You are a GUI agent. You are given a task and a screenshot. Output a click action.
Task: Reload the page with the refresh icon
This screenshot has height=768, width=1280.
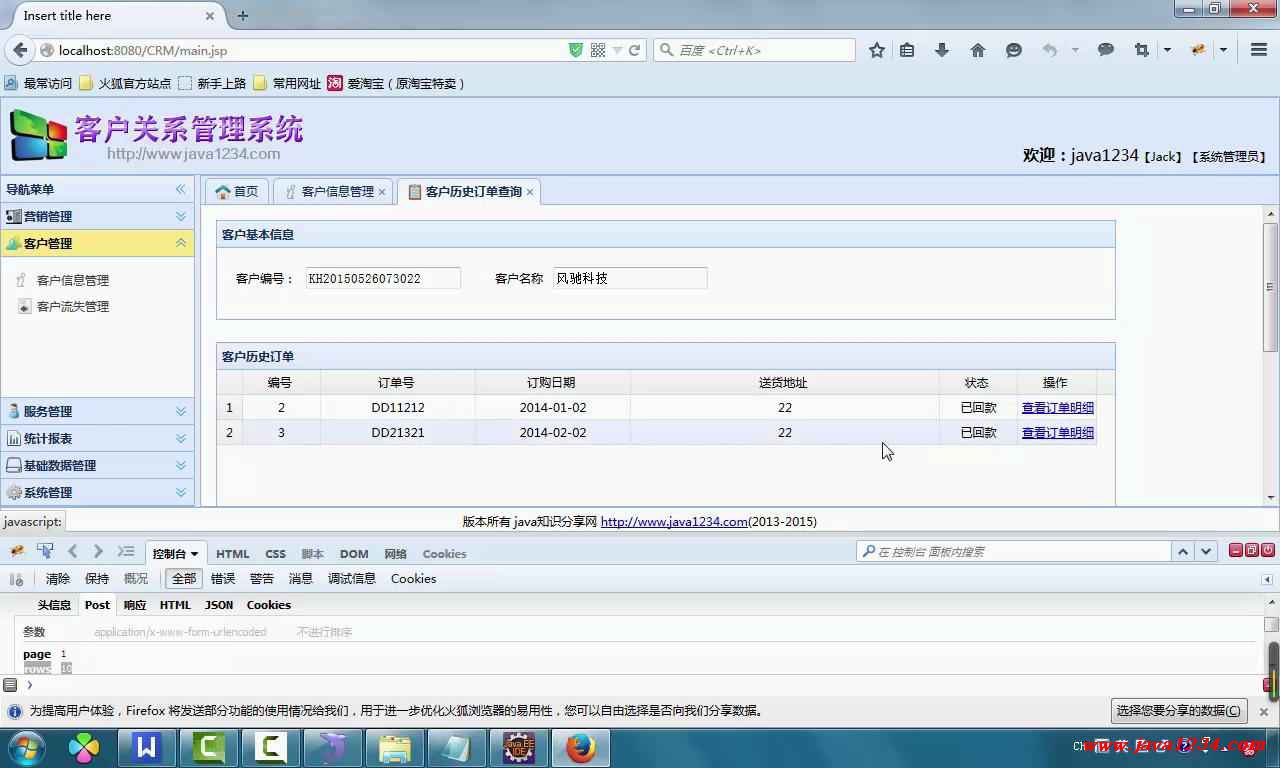[x=634, y=50]
